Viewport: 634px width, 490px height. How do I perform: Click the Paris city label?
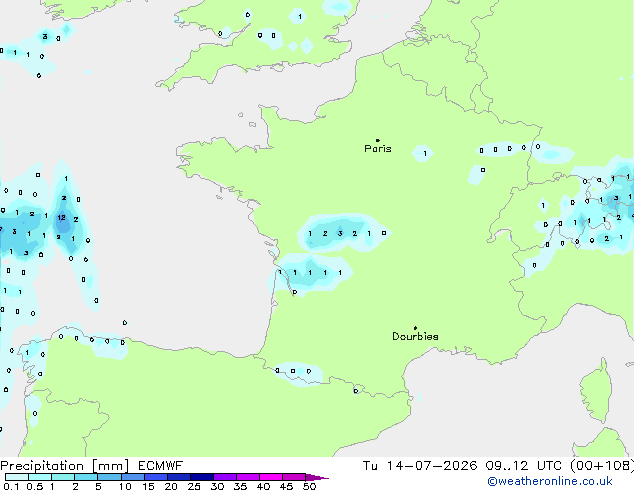tap(378, 149)
